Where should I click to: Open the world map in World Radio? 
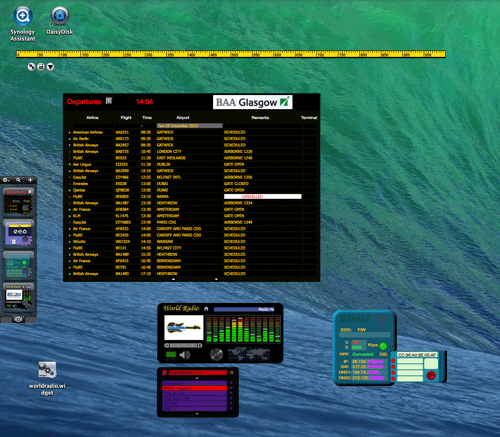click(x=249, y=354)
